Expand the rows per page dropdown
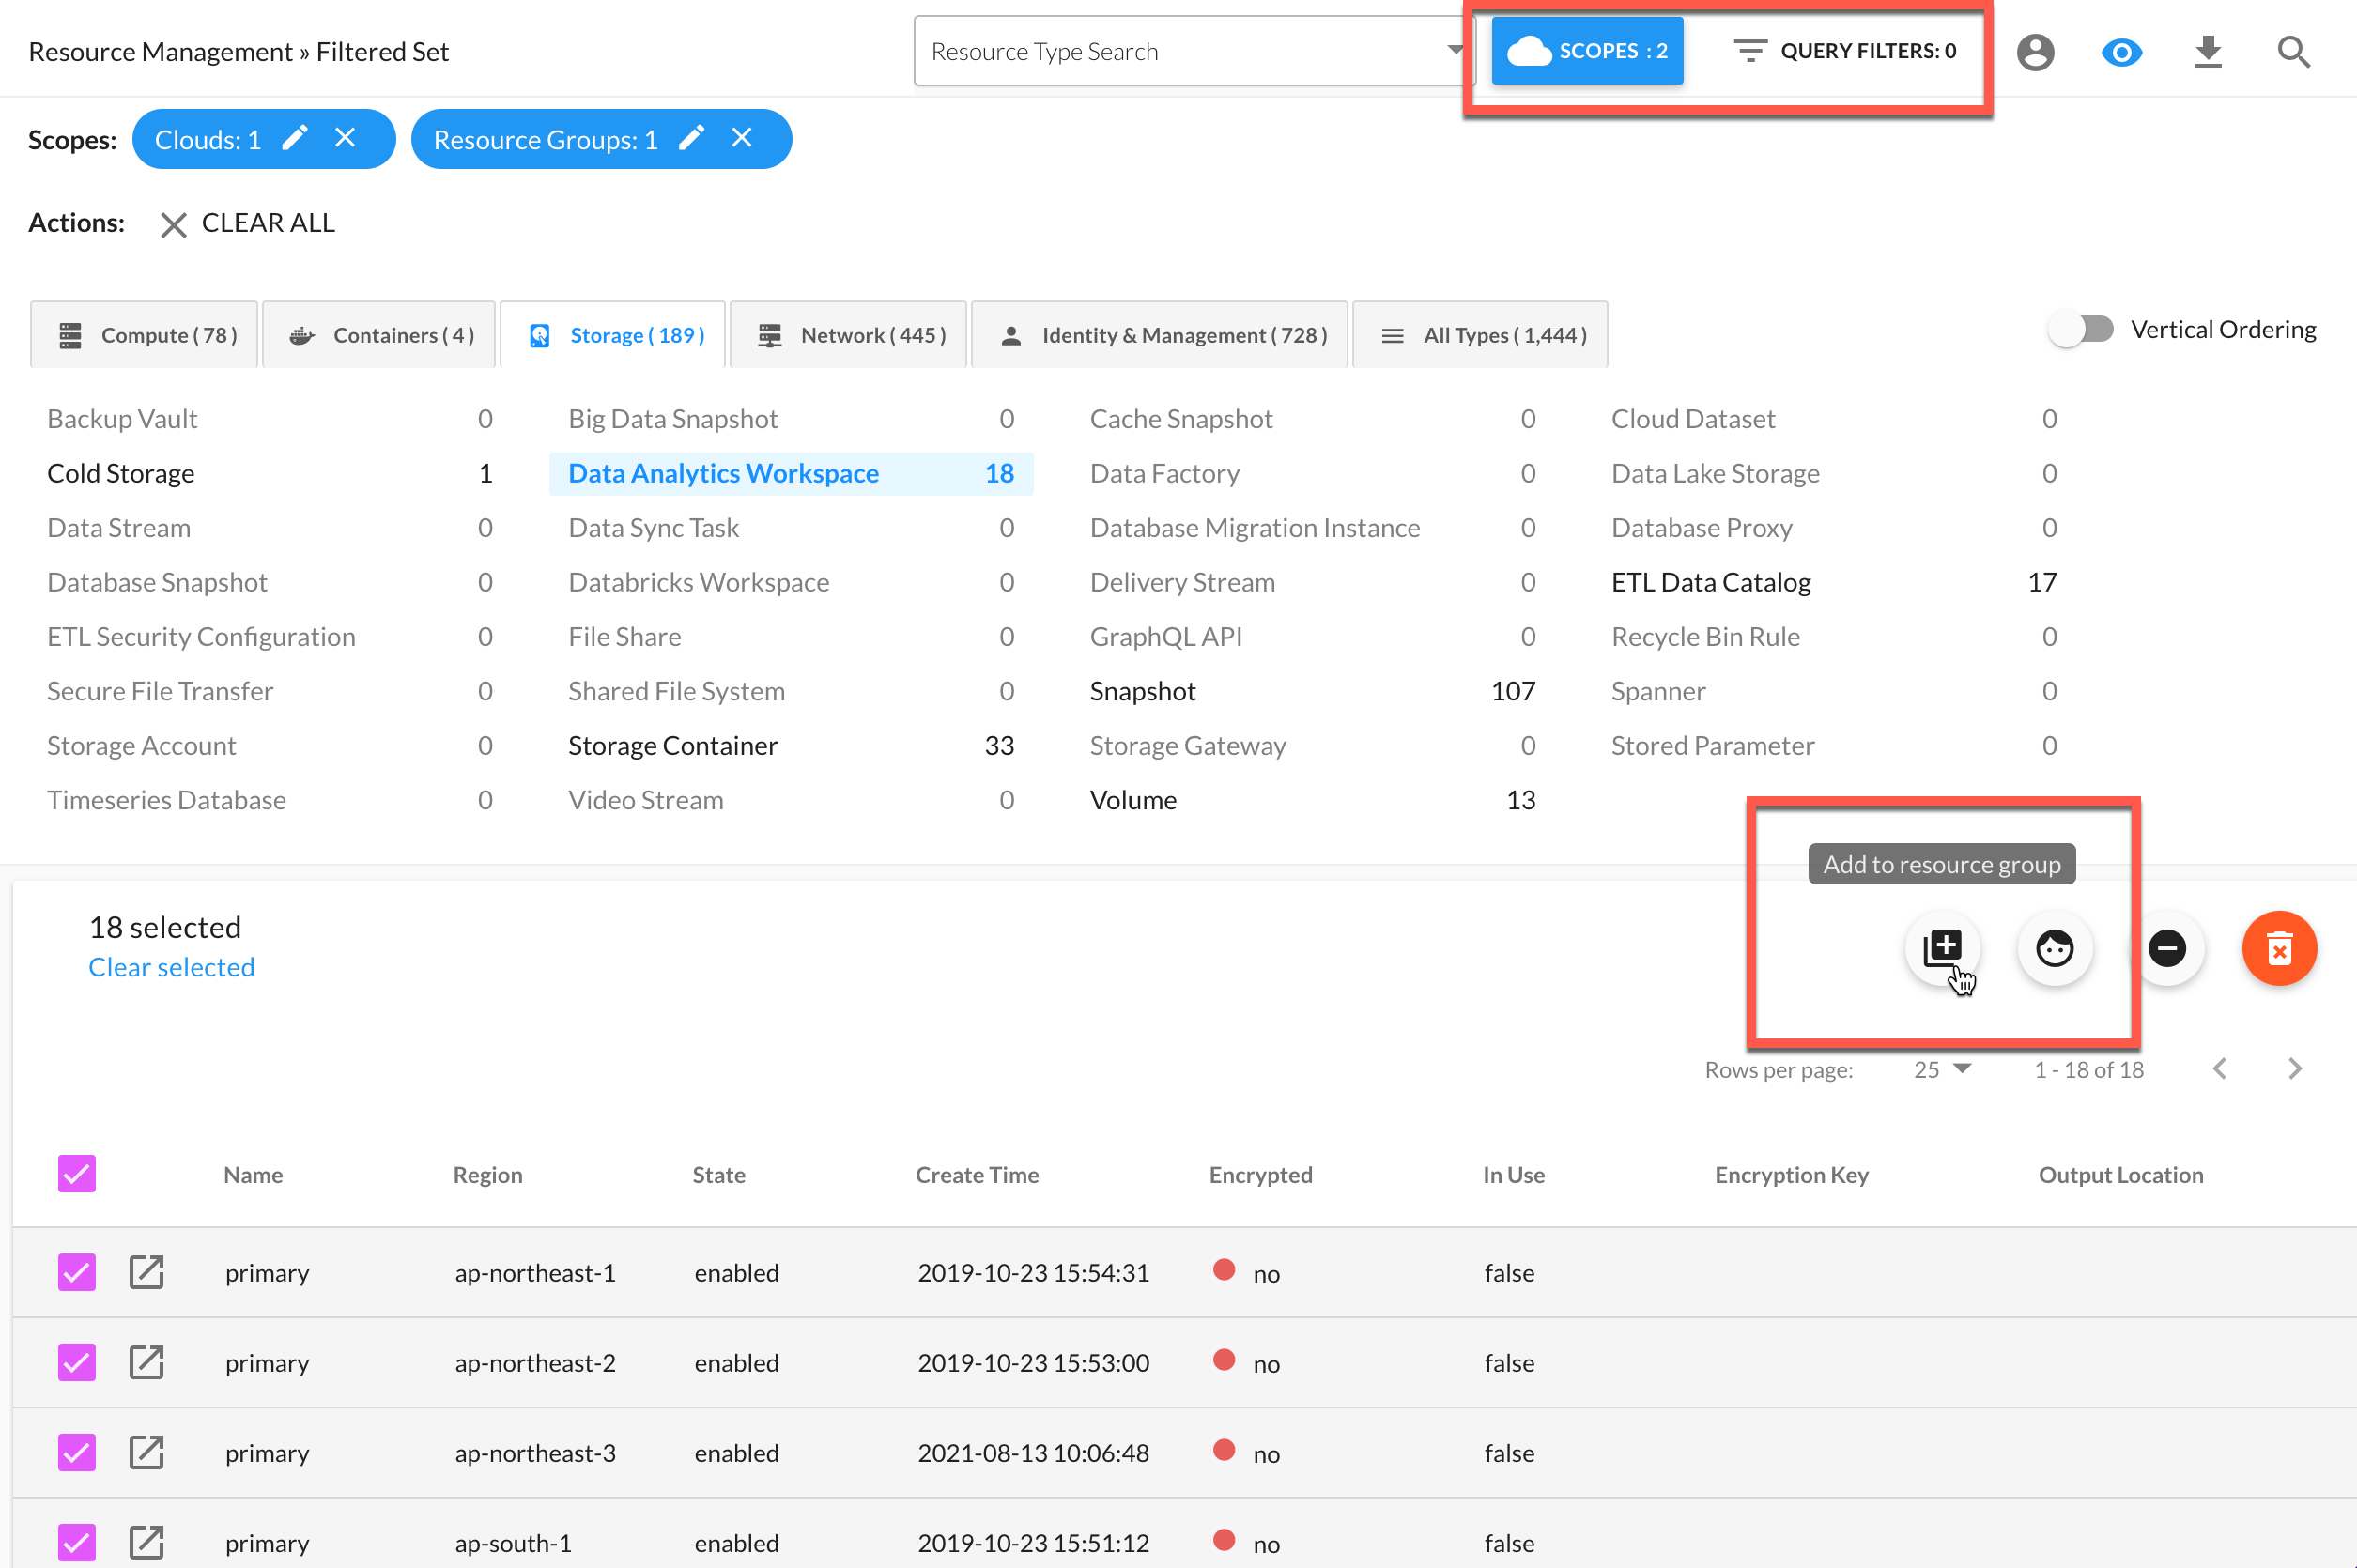 pyautogui.click(x=1941, y=1069)
